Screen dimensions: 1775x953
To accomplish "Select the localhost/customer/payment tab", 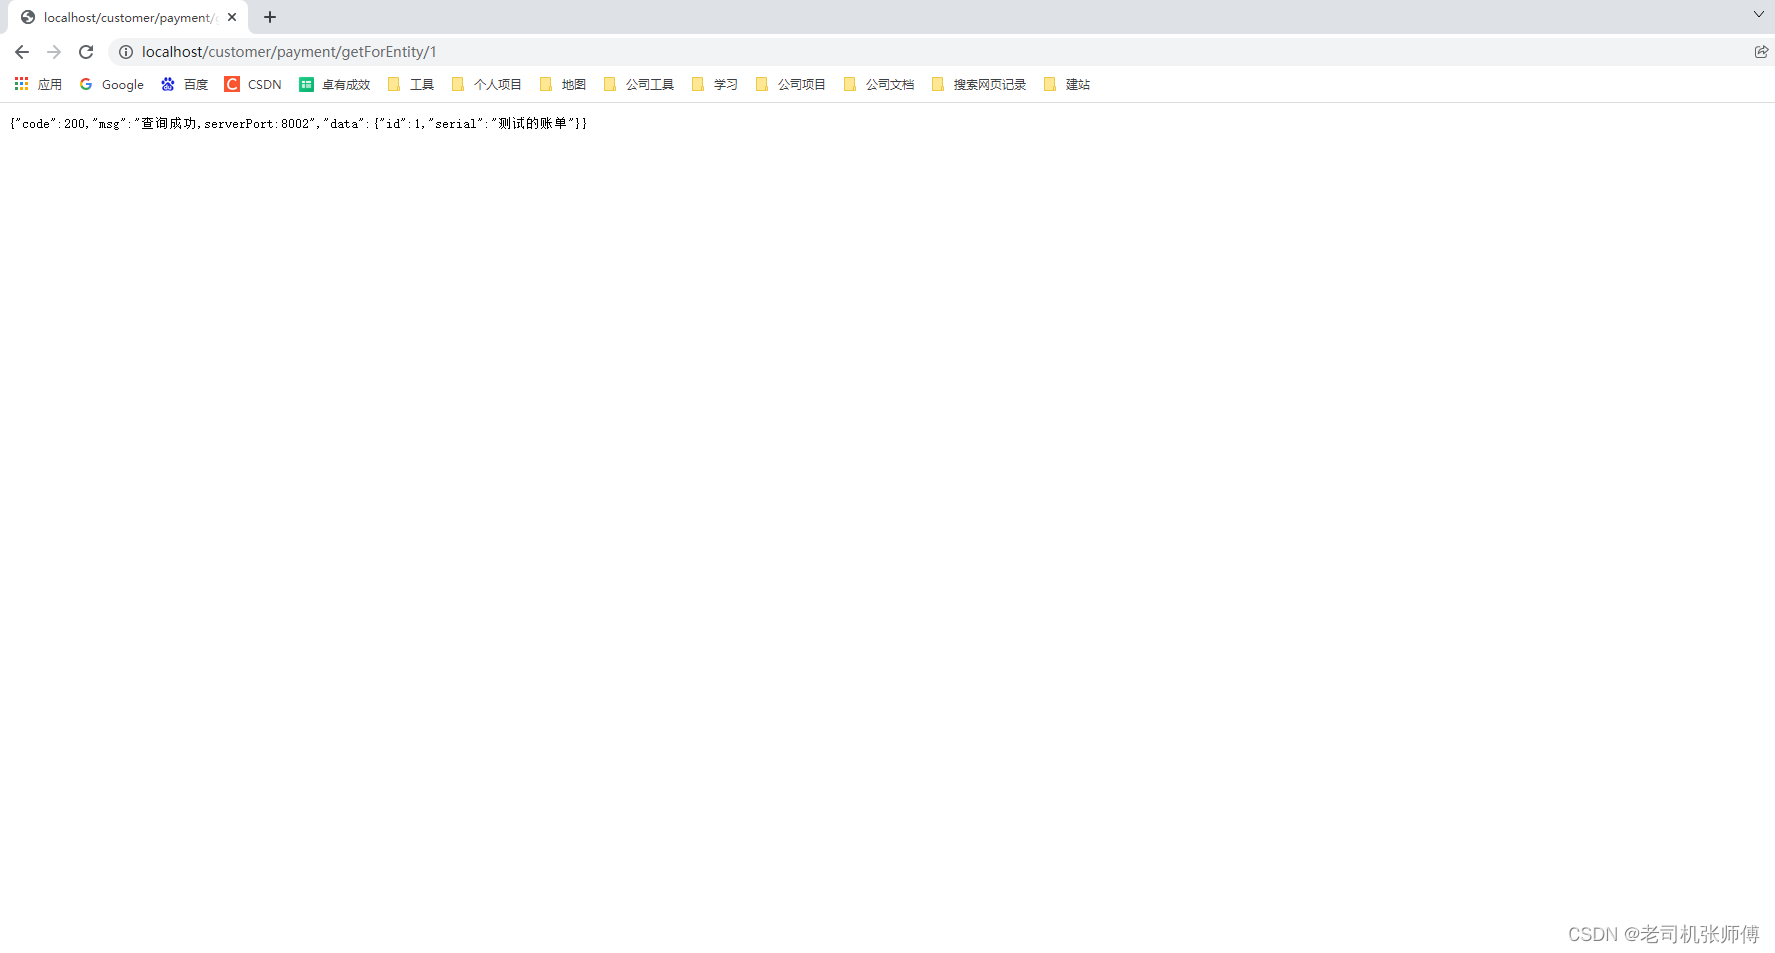I will pos(128,17).
